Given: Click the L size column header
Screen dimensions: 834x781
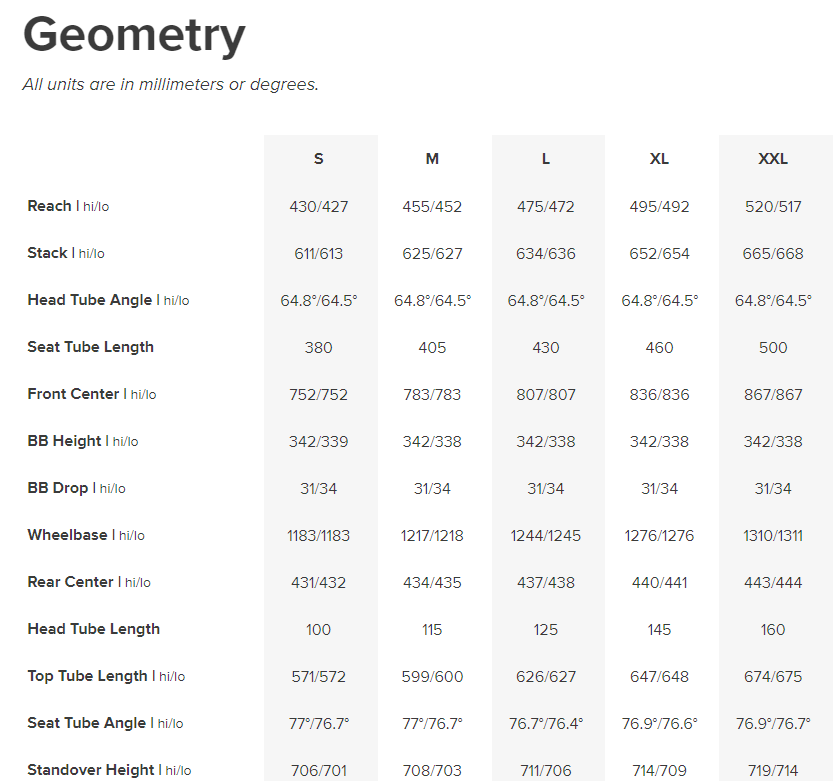Looking at the screenshot, I should (x=546, y=159).
